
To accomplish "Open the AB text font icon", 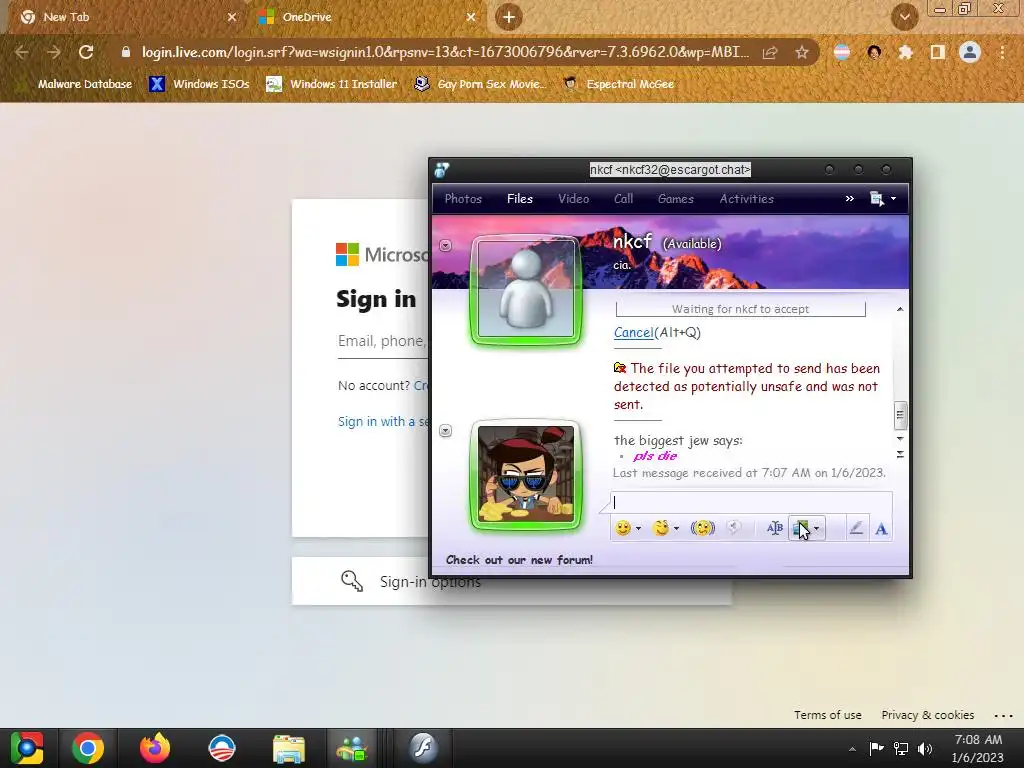I will coord(775,528).
